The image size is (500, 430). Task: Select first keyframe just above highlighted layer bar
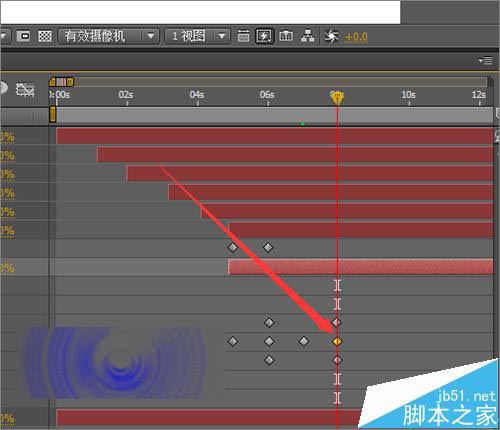tap(232, 247)
